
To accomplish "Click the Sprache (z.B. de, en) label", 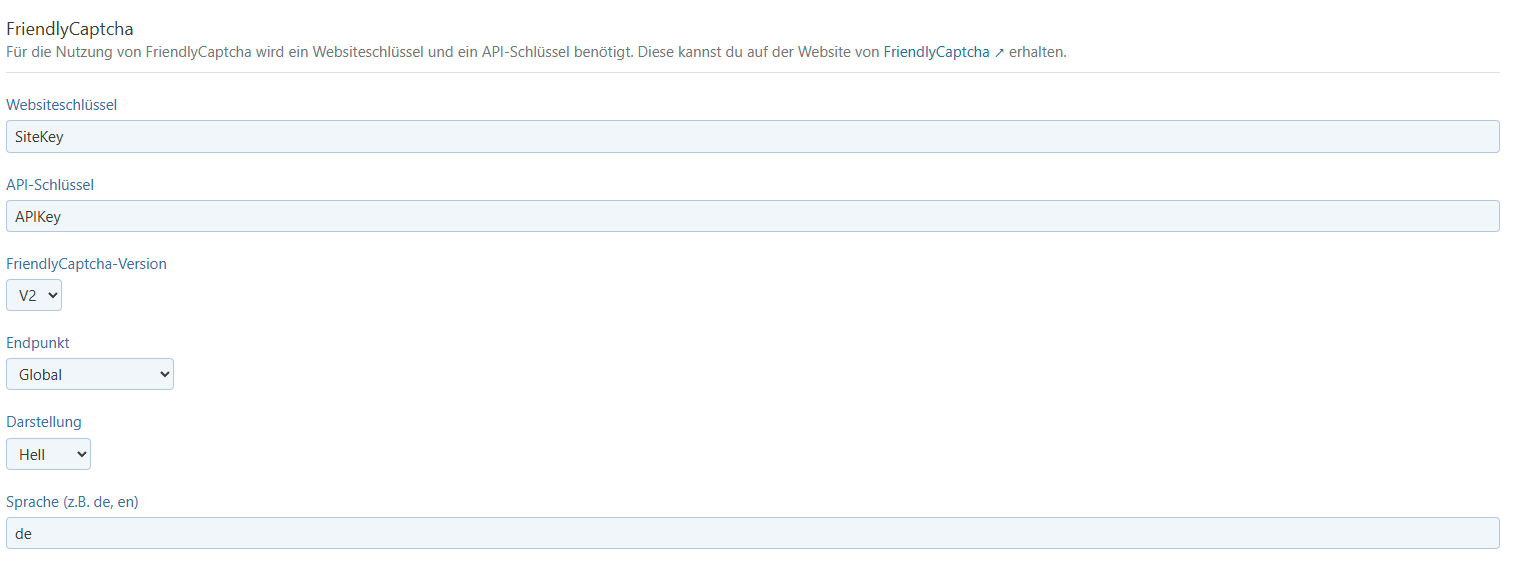I will 72,502.
